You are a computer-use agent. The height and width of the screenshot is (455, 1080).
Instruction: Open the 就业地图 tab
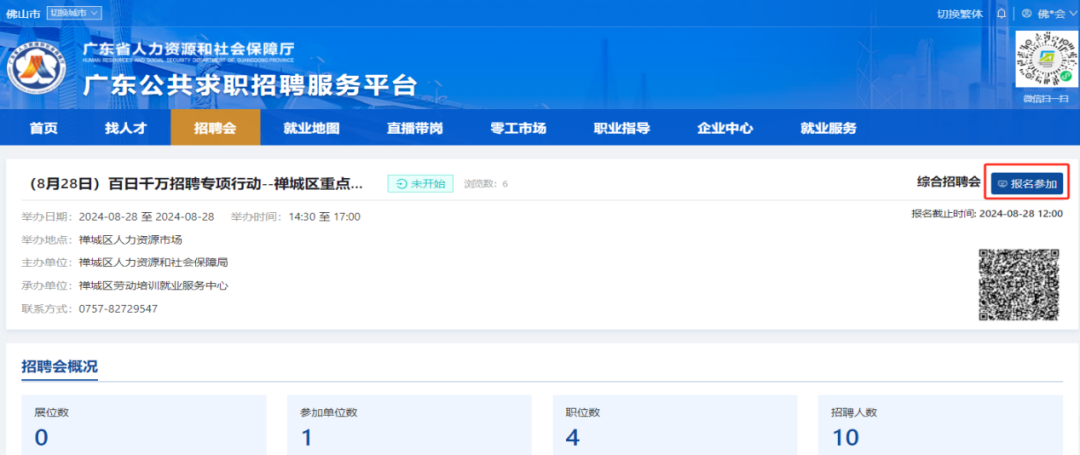click(x=311, y=127)
